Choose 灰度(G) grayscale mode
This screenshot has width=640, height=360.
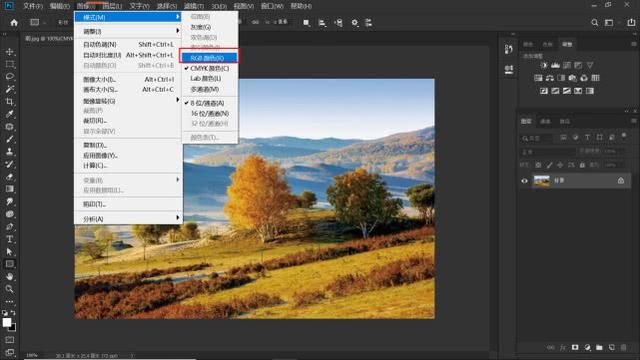tap(210, 27)
